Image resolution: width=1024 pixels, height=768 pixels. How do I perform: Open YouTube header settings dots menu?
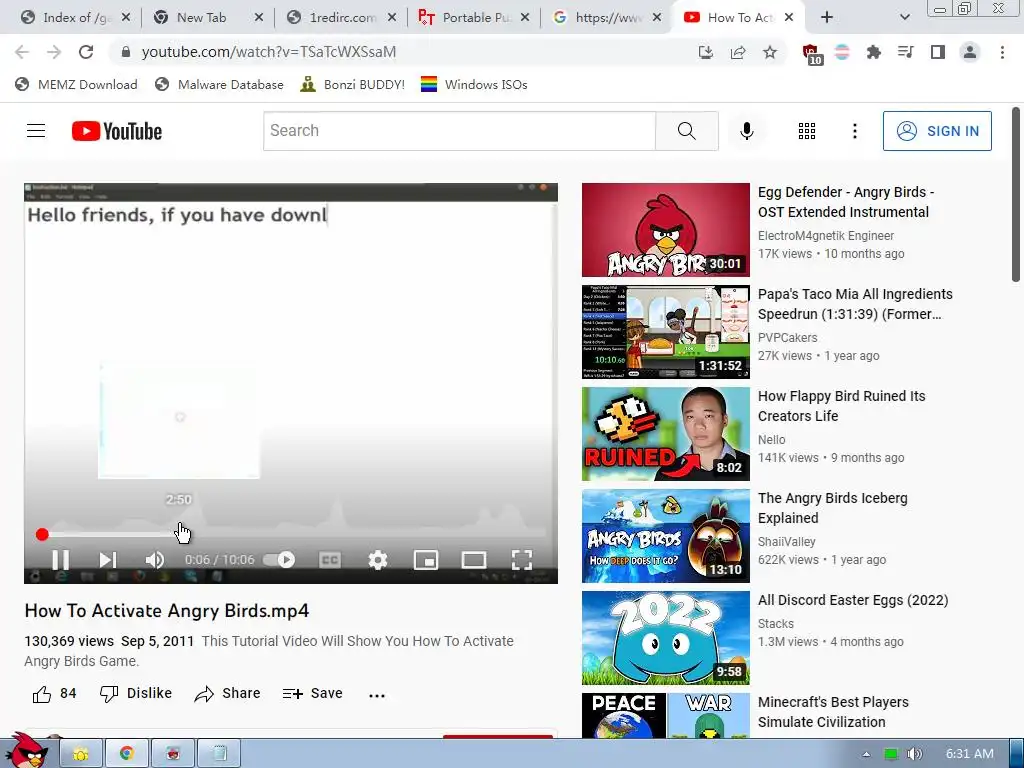pyautogui.click(x=854, y=131)
